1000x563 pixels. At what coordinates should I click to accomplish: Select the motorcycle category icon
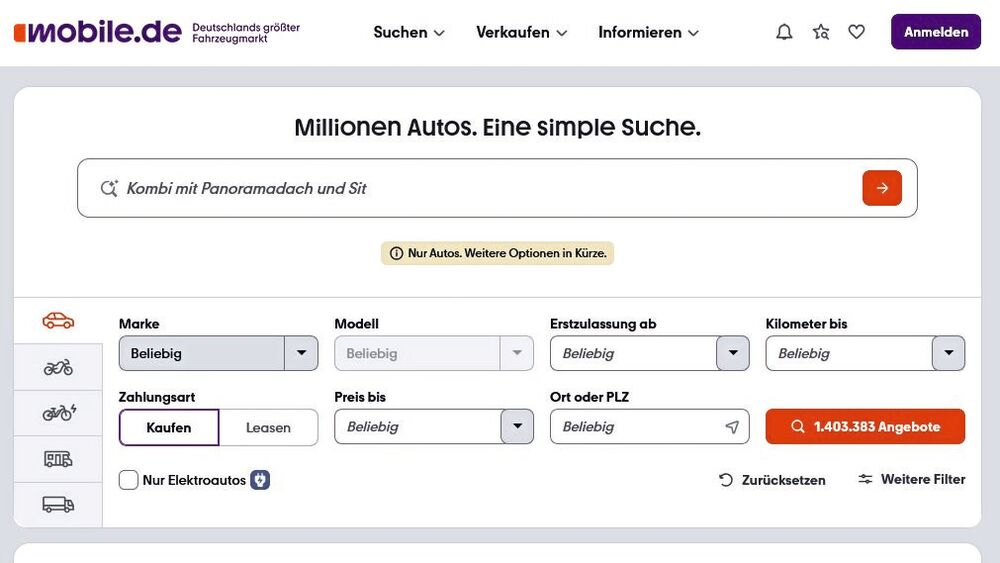tap(58, 367)
